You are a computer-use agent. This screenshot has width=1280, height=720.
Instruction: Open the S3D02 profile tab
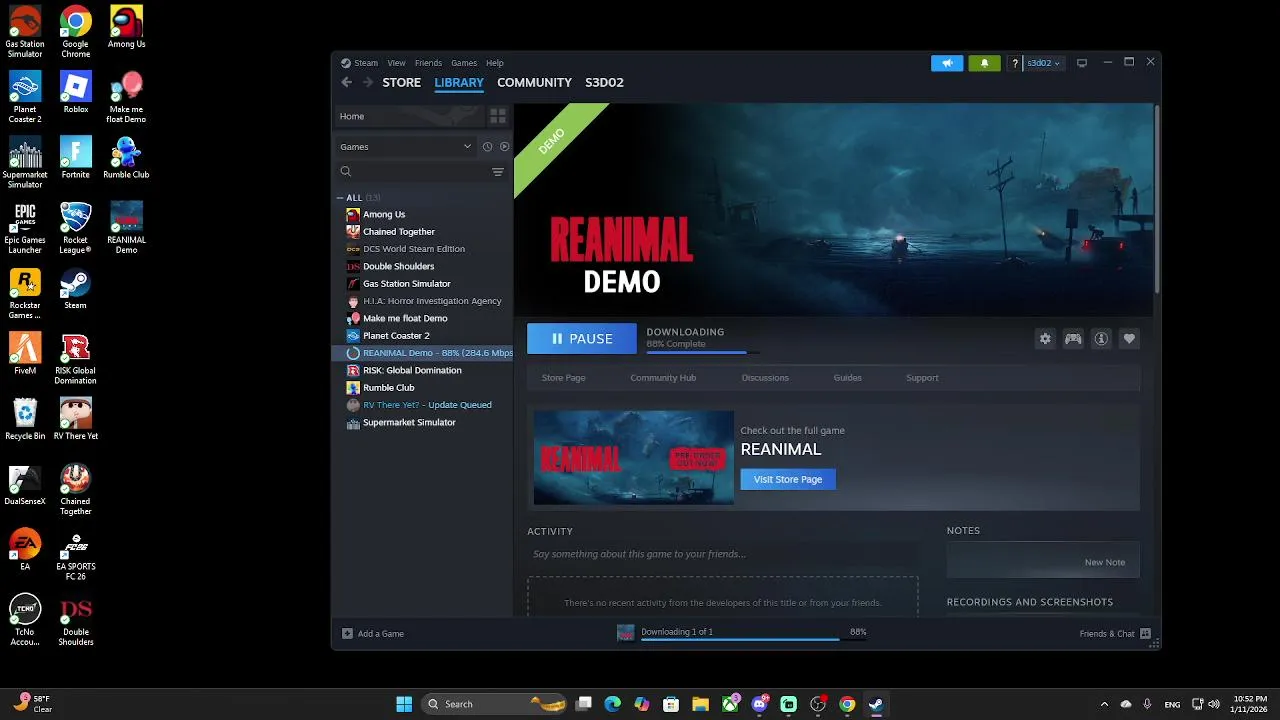[604, 82]
